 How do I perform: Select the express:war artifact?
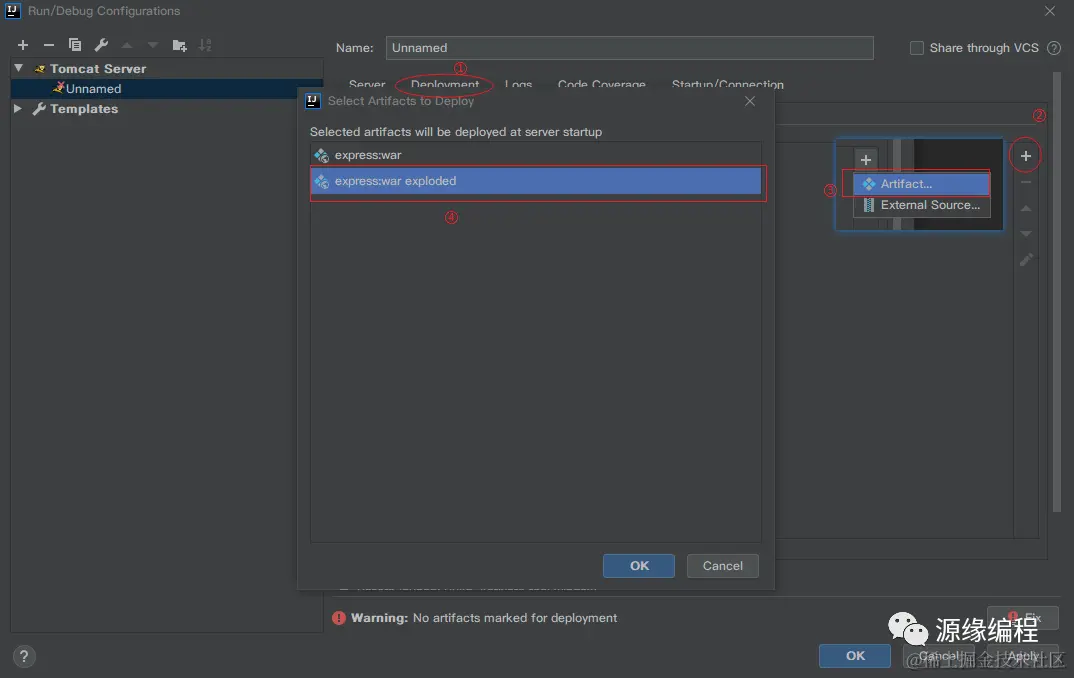click(536, 155)
